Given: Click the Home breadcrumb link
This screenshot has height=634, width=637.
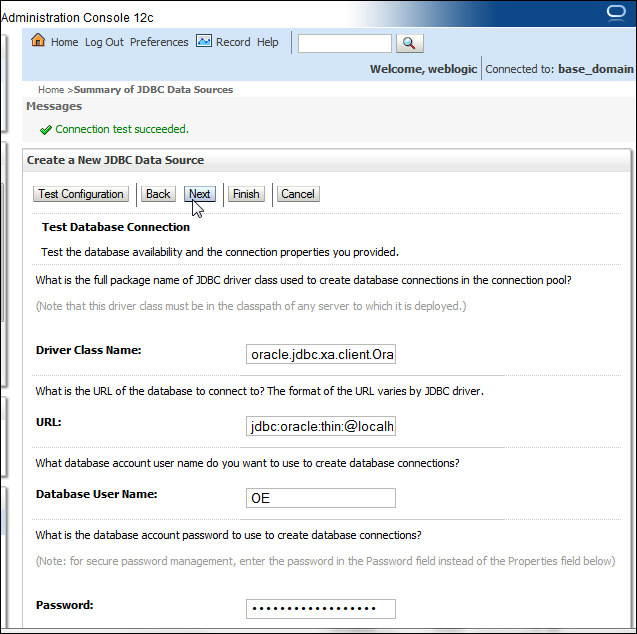Looking at the screenshot, I should point(51,90).
